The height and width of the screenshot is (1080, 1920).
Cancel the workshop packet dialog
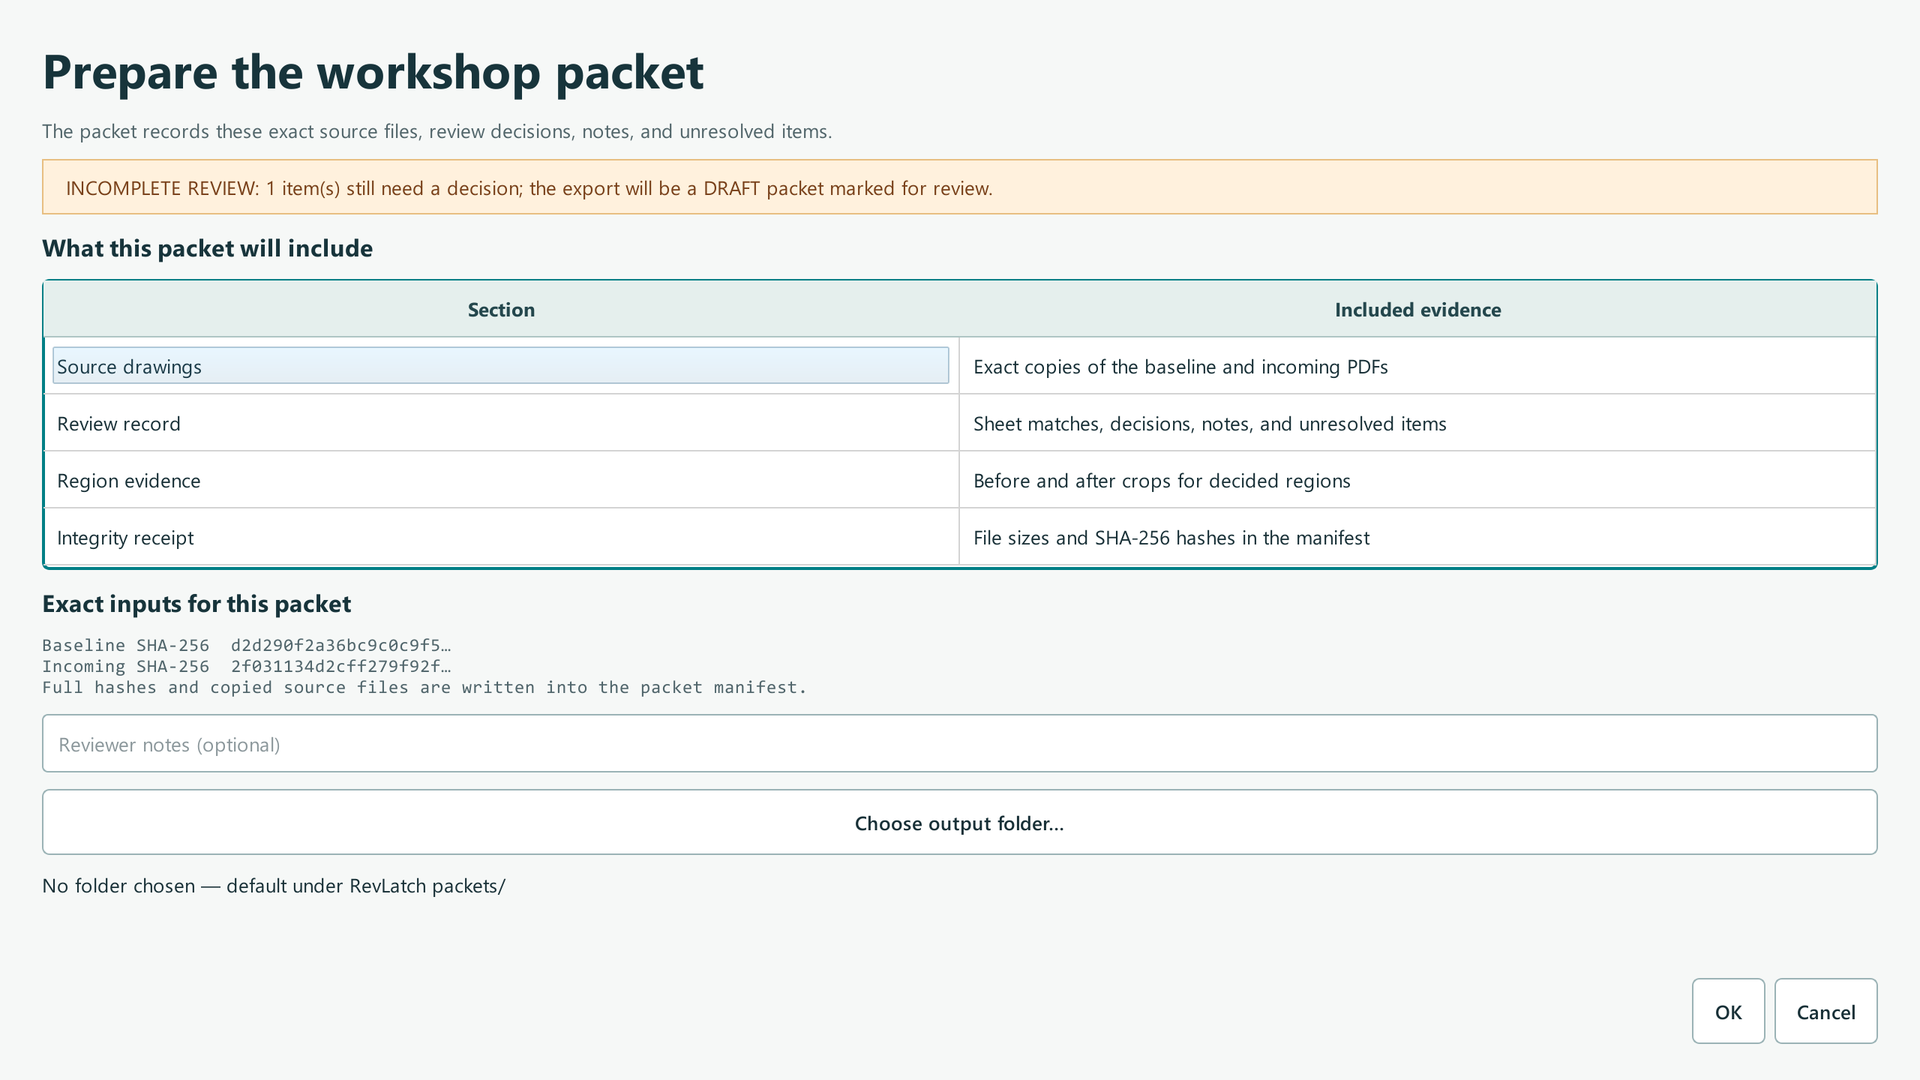[x=1826, y=1011]
